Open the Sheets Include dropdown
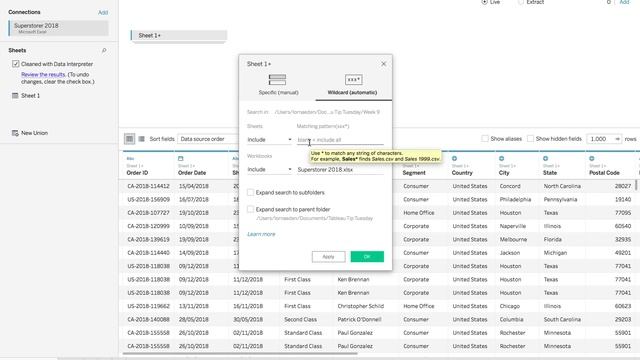 click(269, 140)
